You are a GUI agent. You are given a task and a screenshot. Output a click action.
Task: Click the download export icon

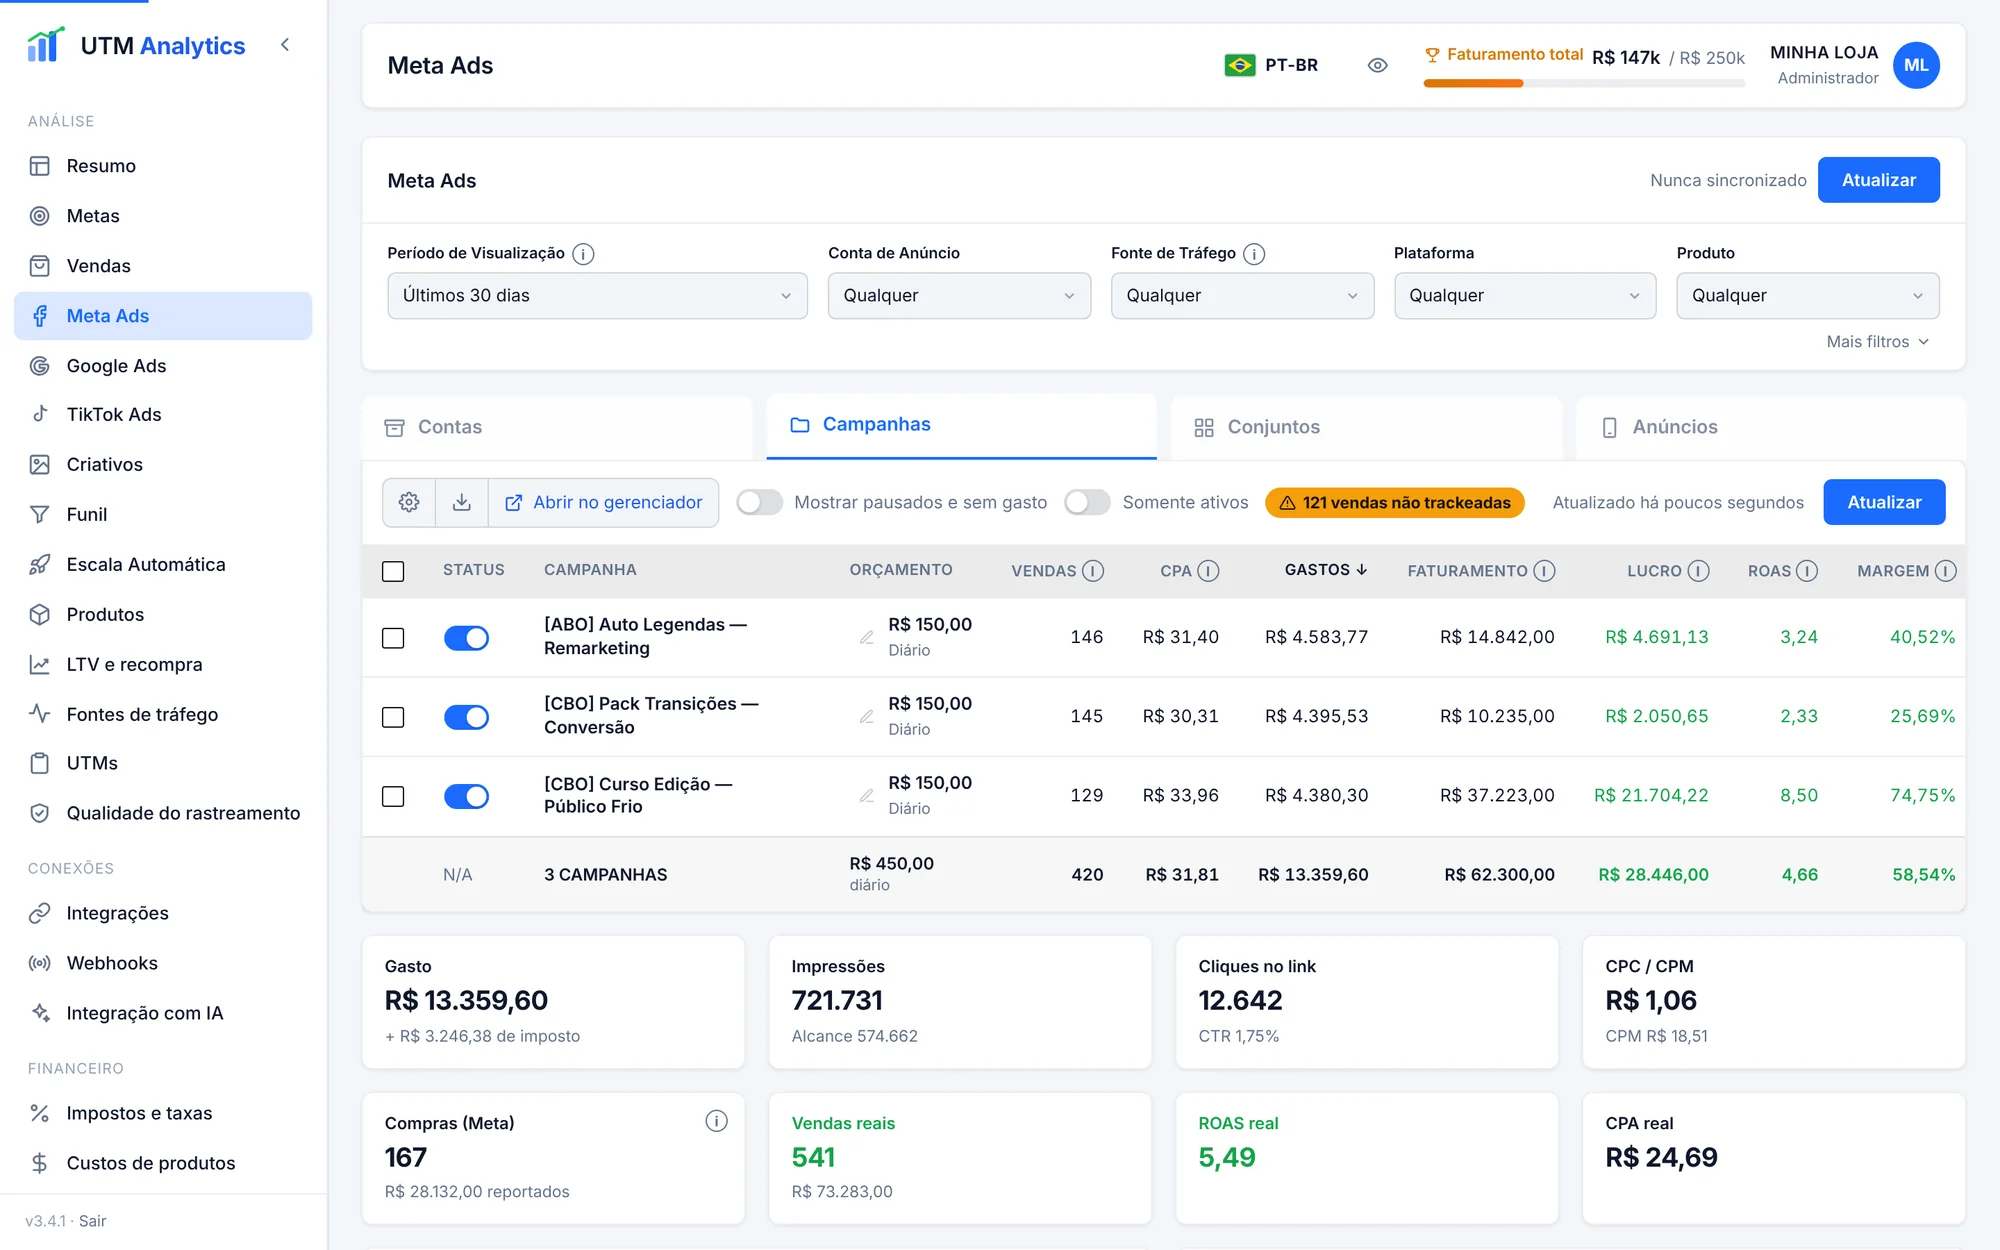click(462, 502)
